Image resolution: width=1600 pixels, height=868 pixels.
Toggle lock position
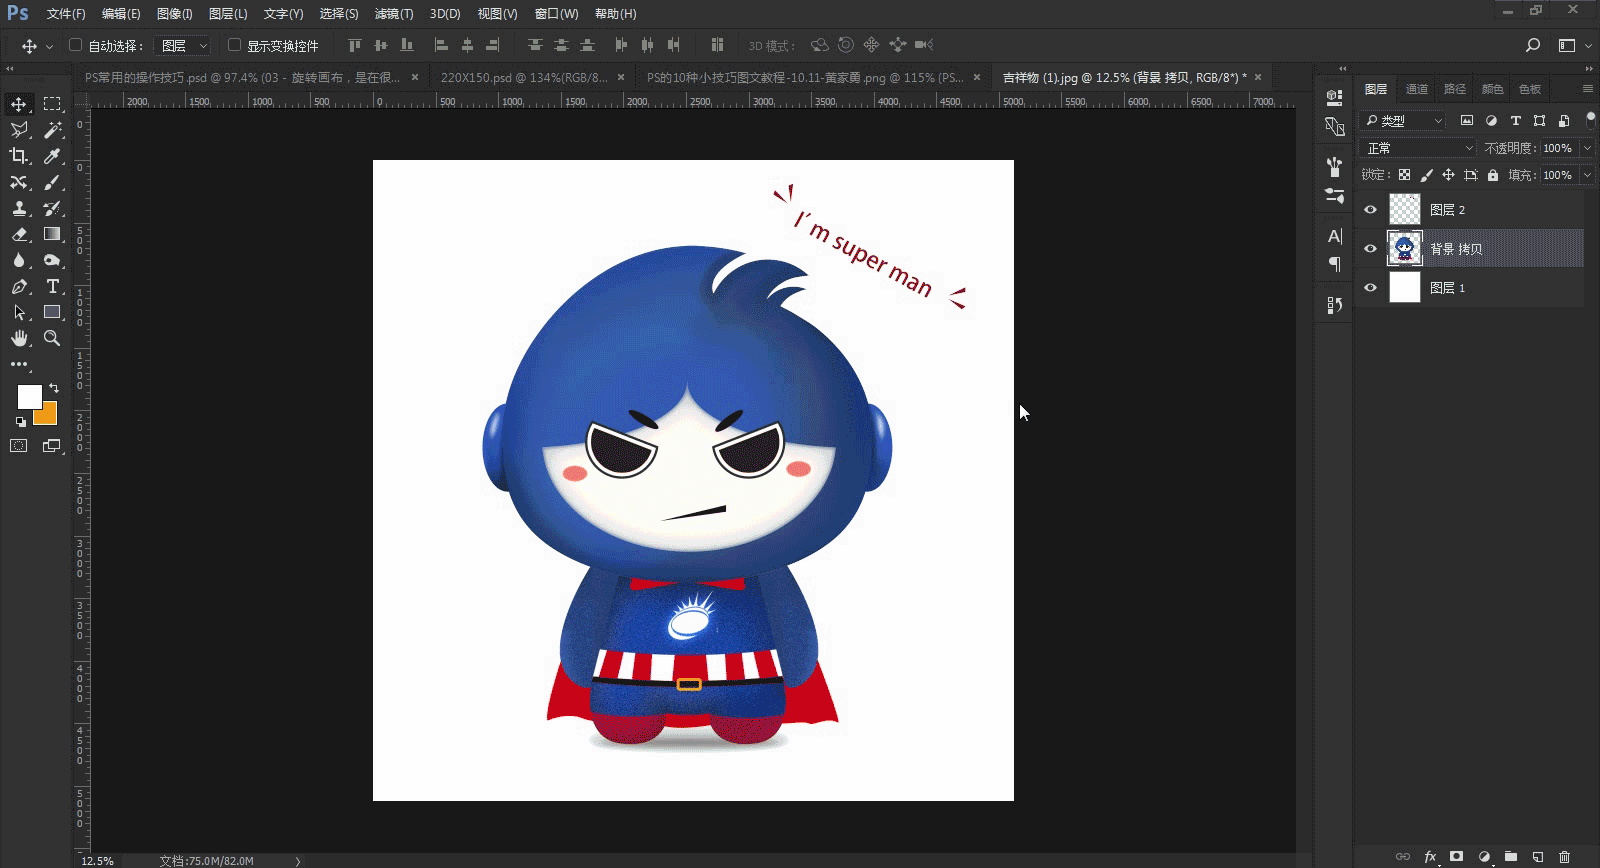coord(1448,175)
